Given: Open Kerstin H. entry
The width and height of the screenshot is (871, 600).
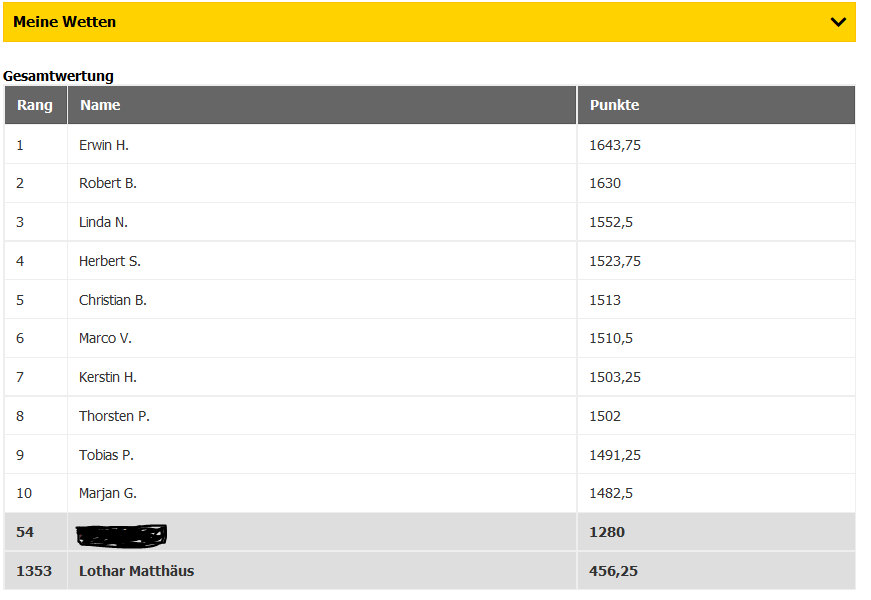Looking at the screenshot, I should tap(108, 377).
